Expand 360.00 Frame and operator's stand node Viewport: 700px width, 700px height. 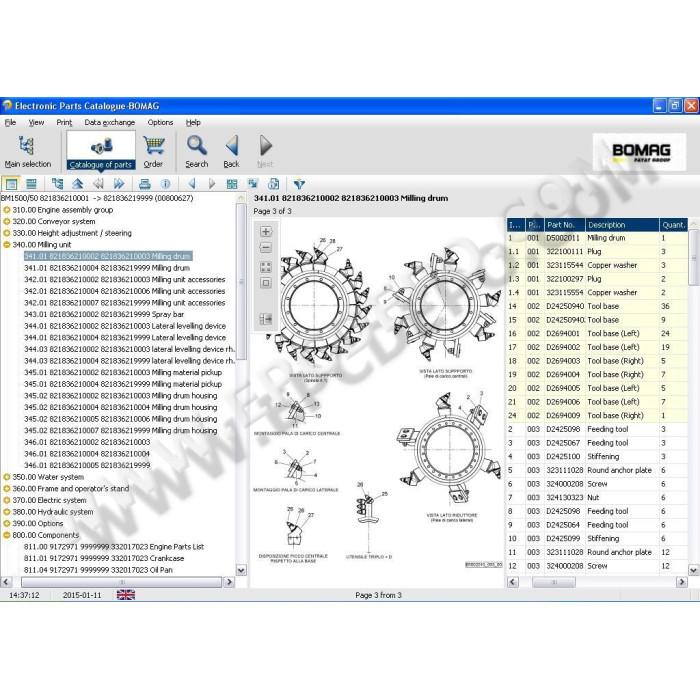tap(6, 488)
